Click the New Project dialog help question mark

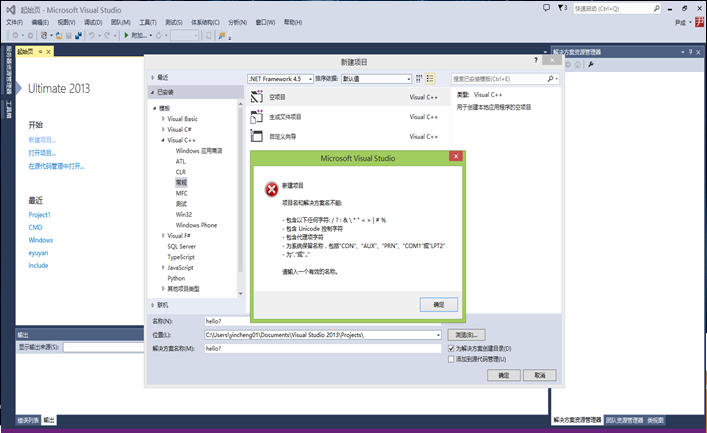click(x=536, y=60)
